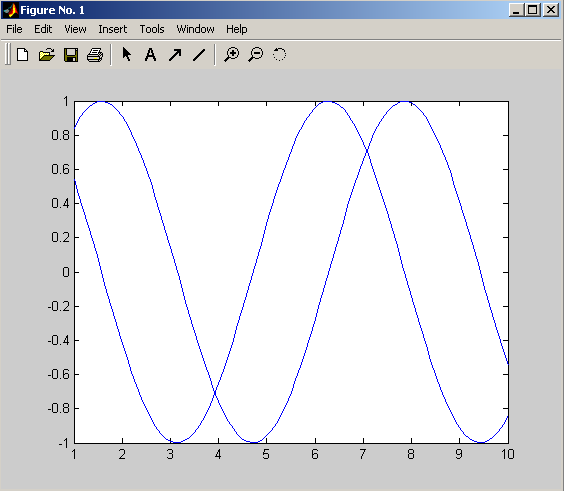Expand the Tools menu
The image size is (564, 491).
click(x=152, y=29)
